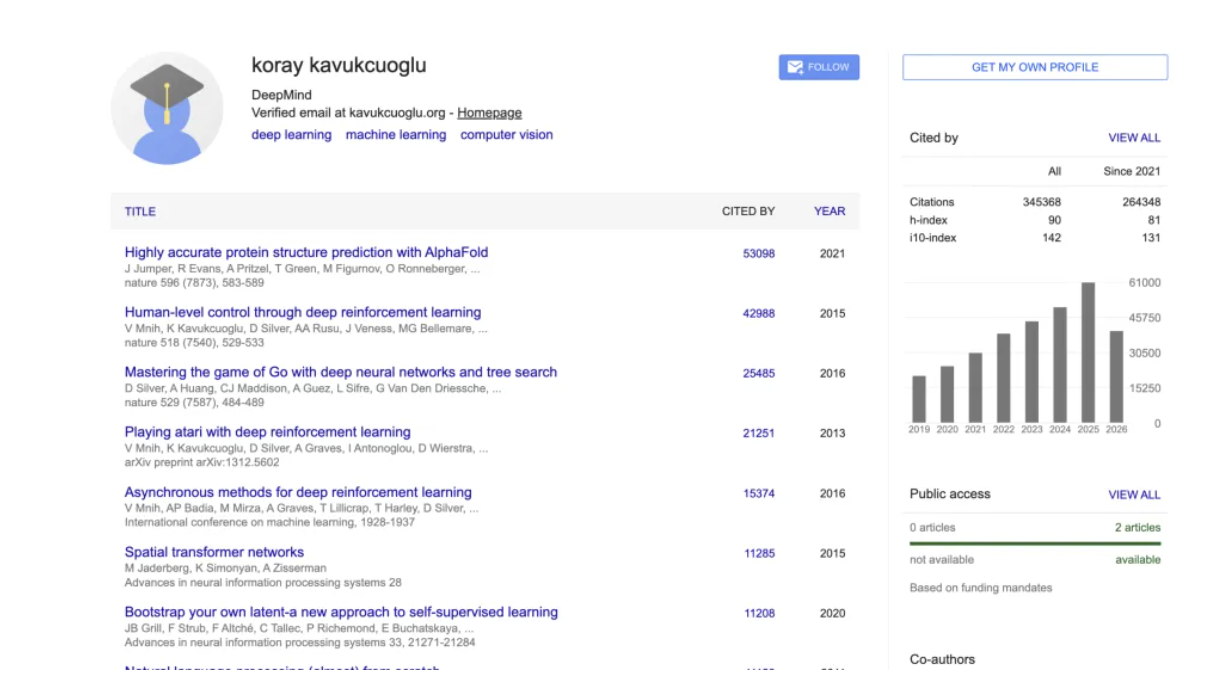Screen dimensions: 1226x700
Task: Click the Cited By column header
Action: (x=748, y=212)
